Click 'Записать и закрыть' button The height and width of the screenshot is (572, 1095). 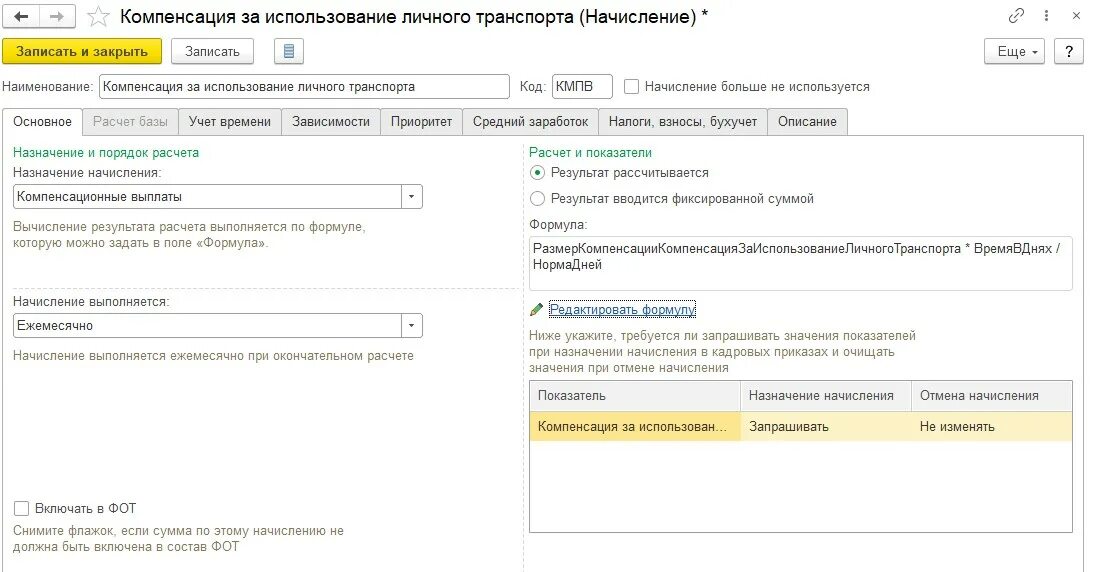[82, 52]
